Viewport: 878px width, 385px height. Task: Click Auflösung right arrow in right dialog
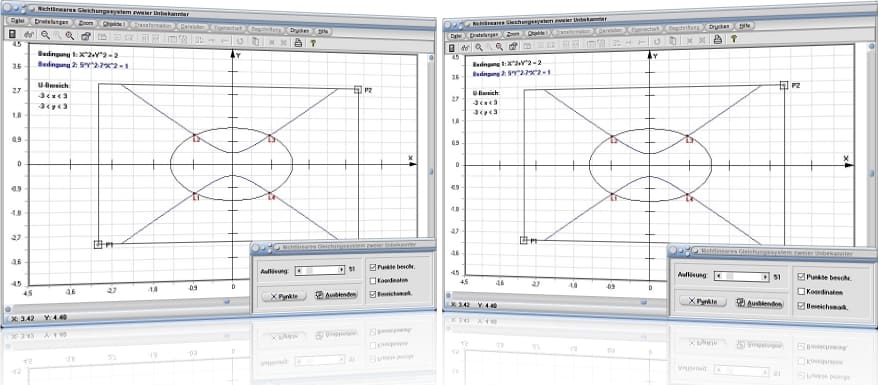point(766,276)
